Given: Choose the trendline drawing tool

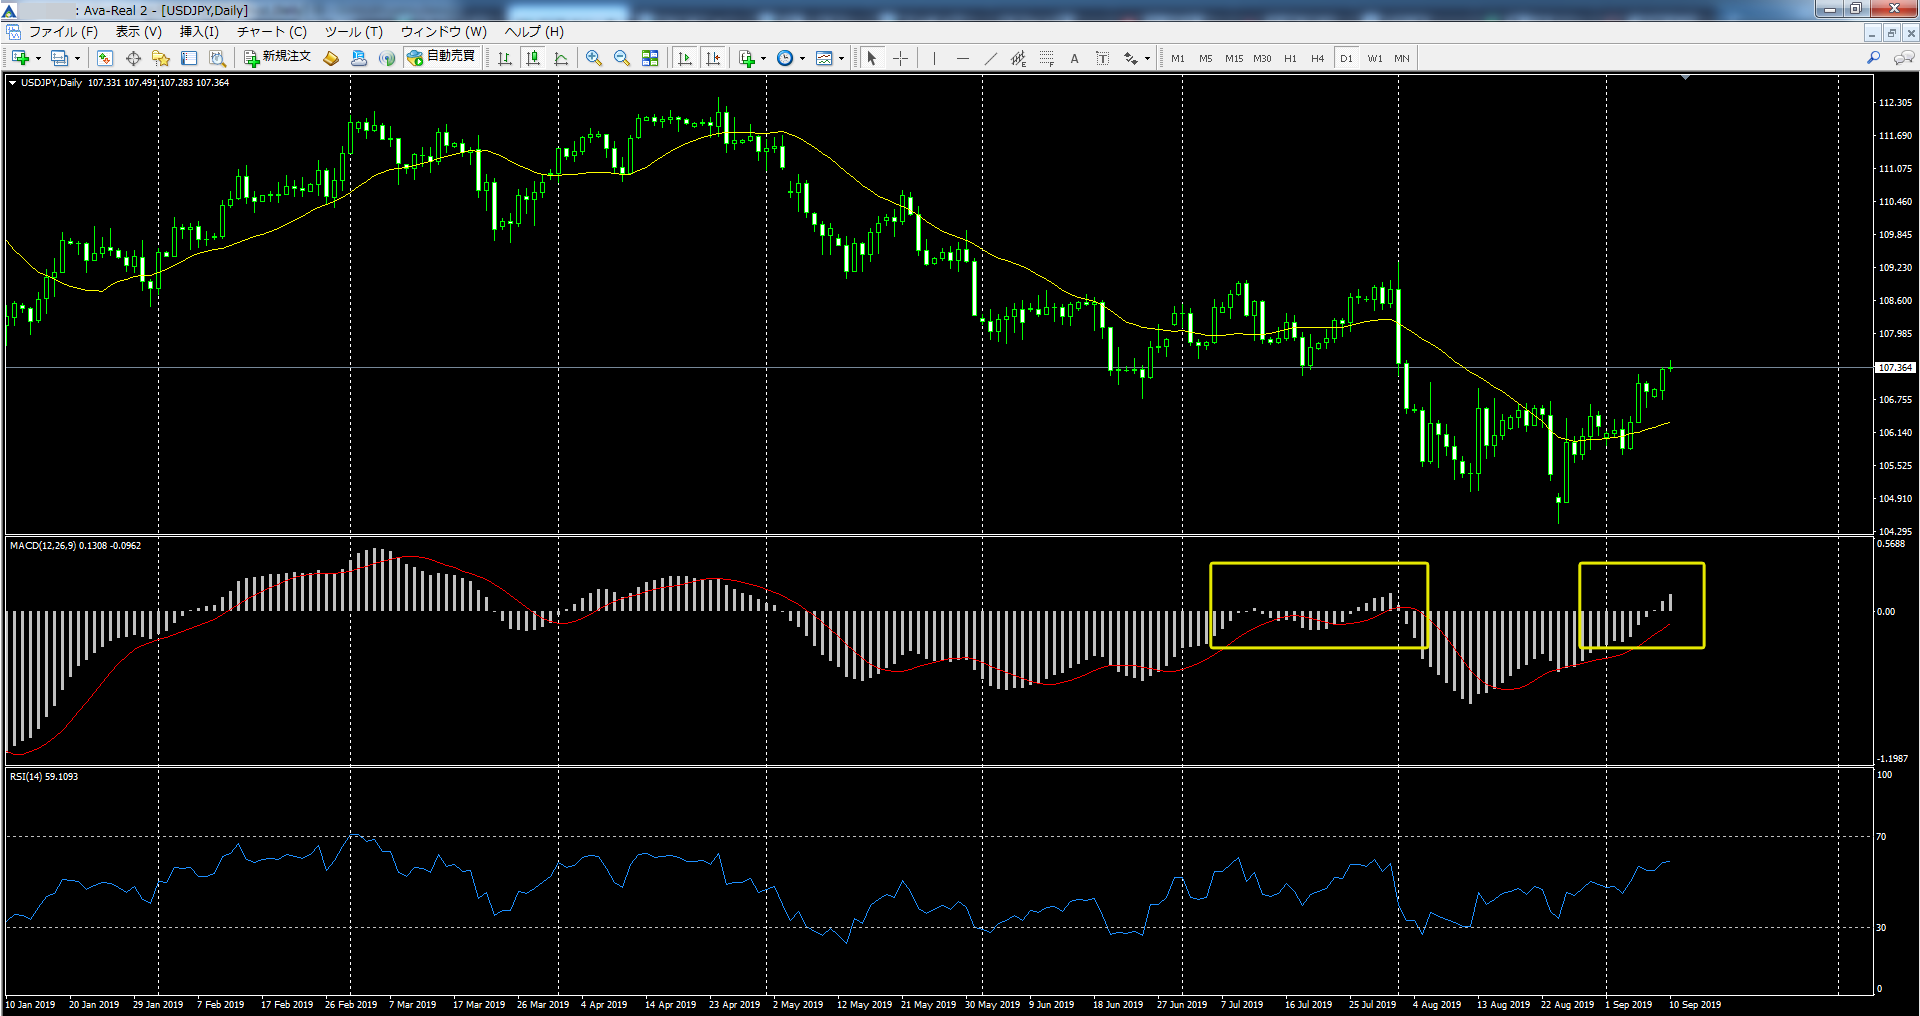Looking at the screenshot, I should click(x=990, y=58).
